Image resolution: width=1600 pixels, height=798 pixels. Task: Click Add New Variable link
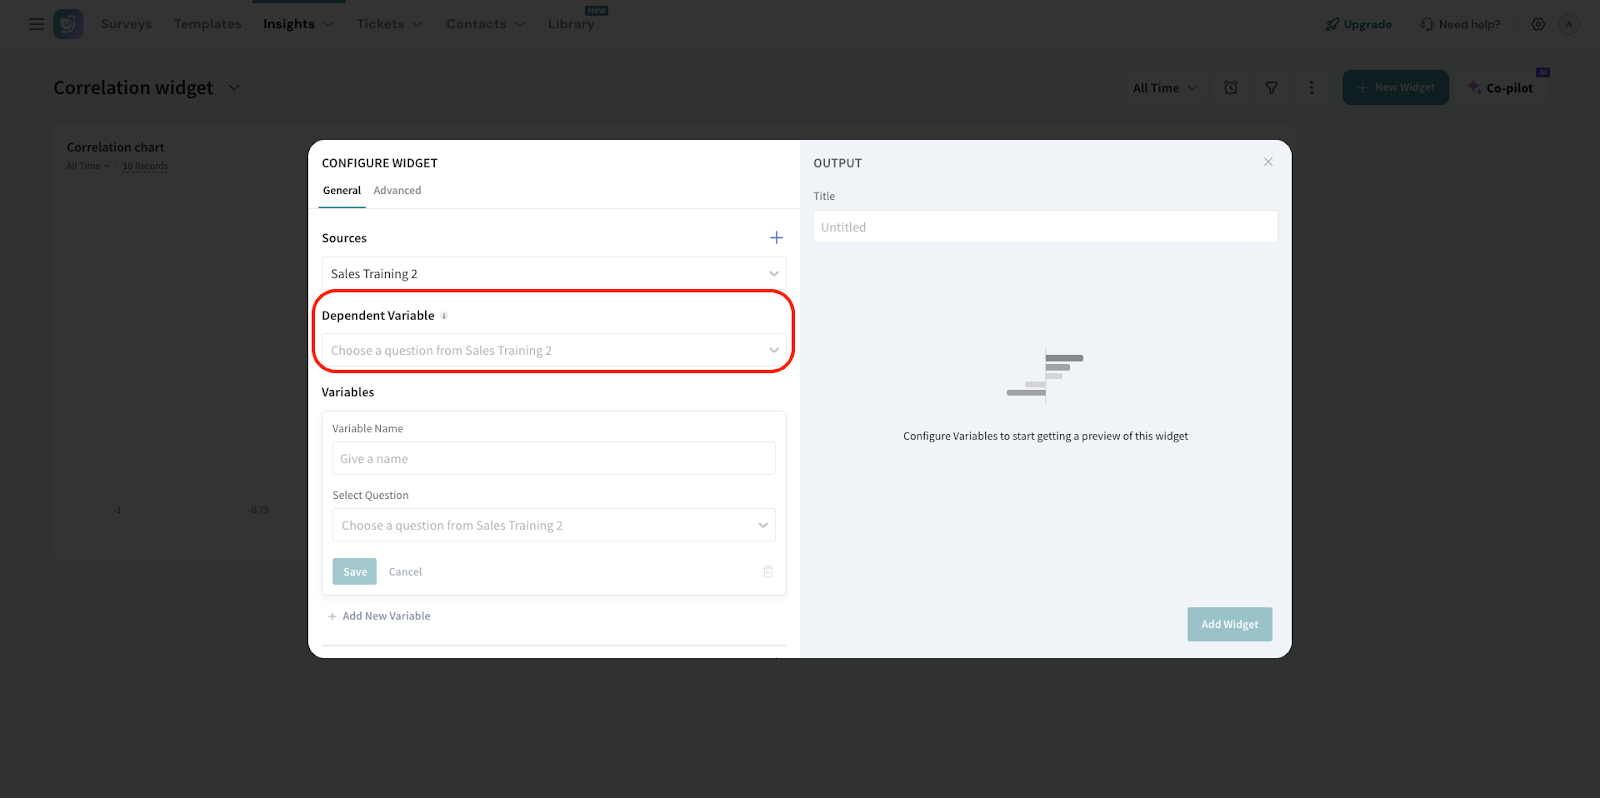pos(385,616)
